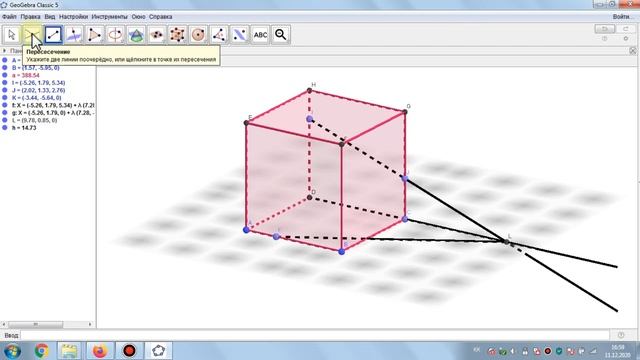Open the Файл menu
This screenshot has width=640, height=360.
pos(9,17)
